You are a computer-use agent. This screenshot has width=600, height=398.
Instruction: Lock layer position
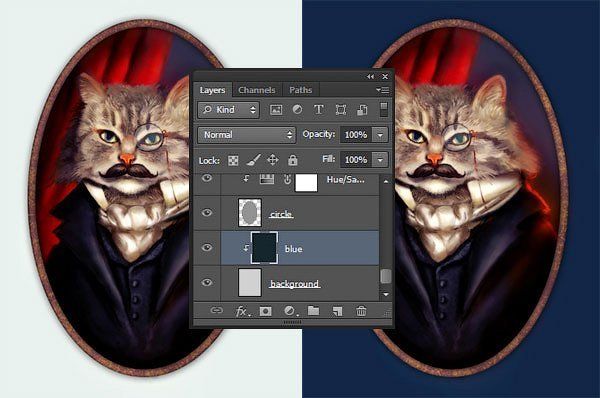pyautogui.click(x=272, y=160)
